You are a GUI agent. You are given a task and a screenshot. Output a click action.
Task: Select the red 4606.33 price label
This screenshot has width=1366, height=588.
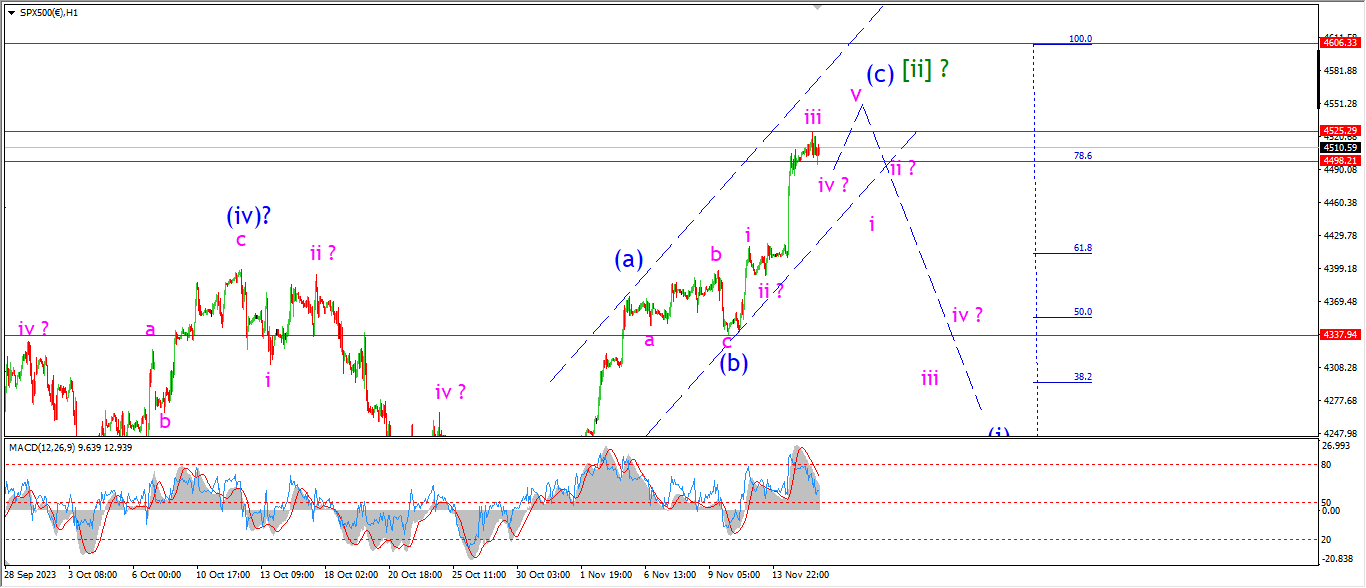click(x=1339, y=43)
